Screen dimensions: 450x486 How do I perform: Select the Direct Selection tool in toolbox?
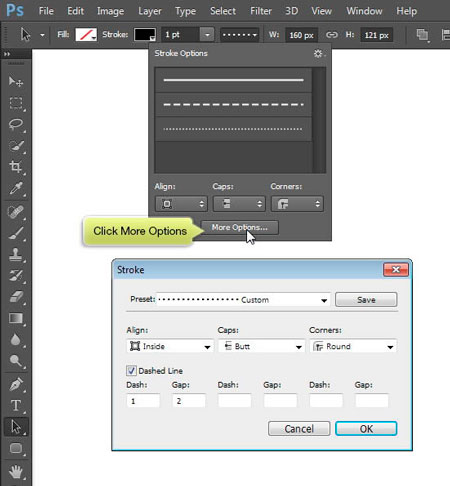[16, 427]
